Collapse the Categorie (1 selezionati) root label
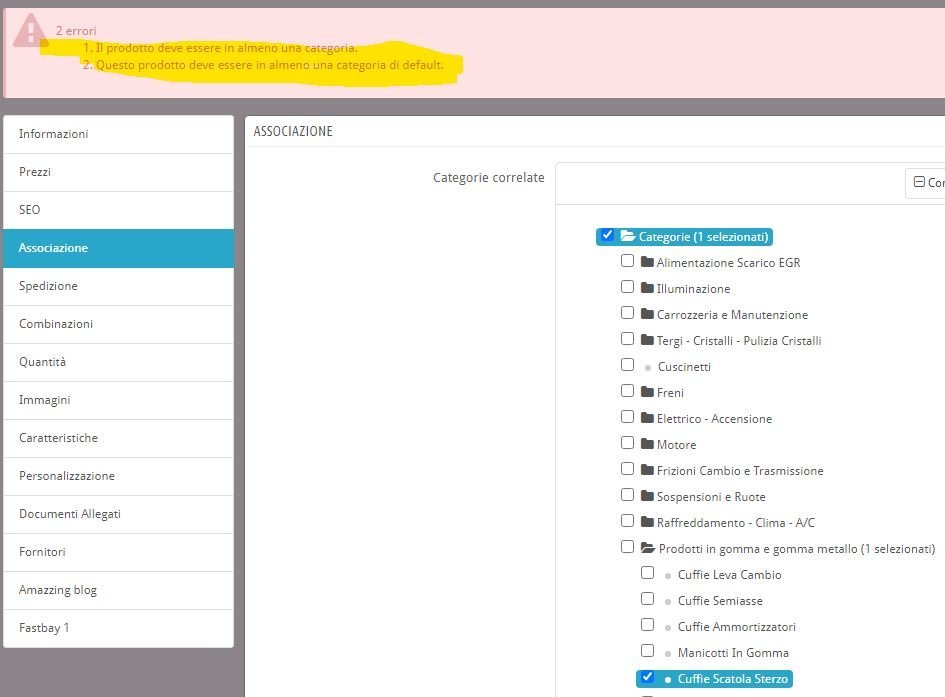Viewport: 945px width, 697px height. tap(703, 237)
